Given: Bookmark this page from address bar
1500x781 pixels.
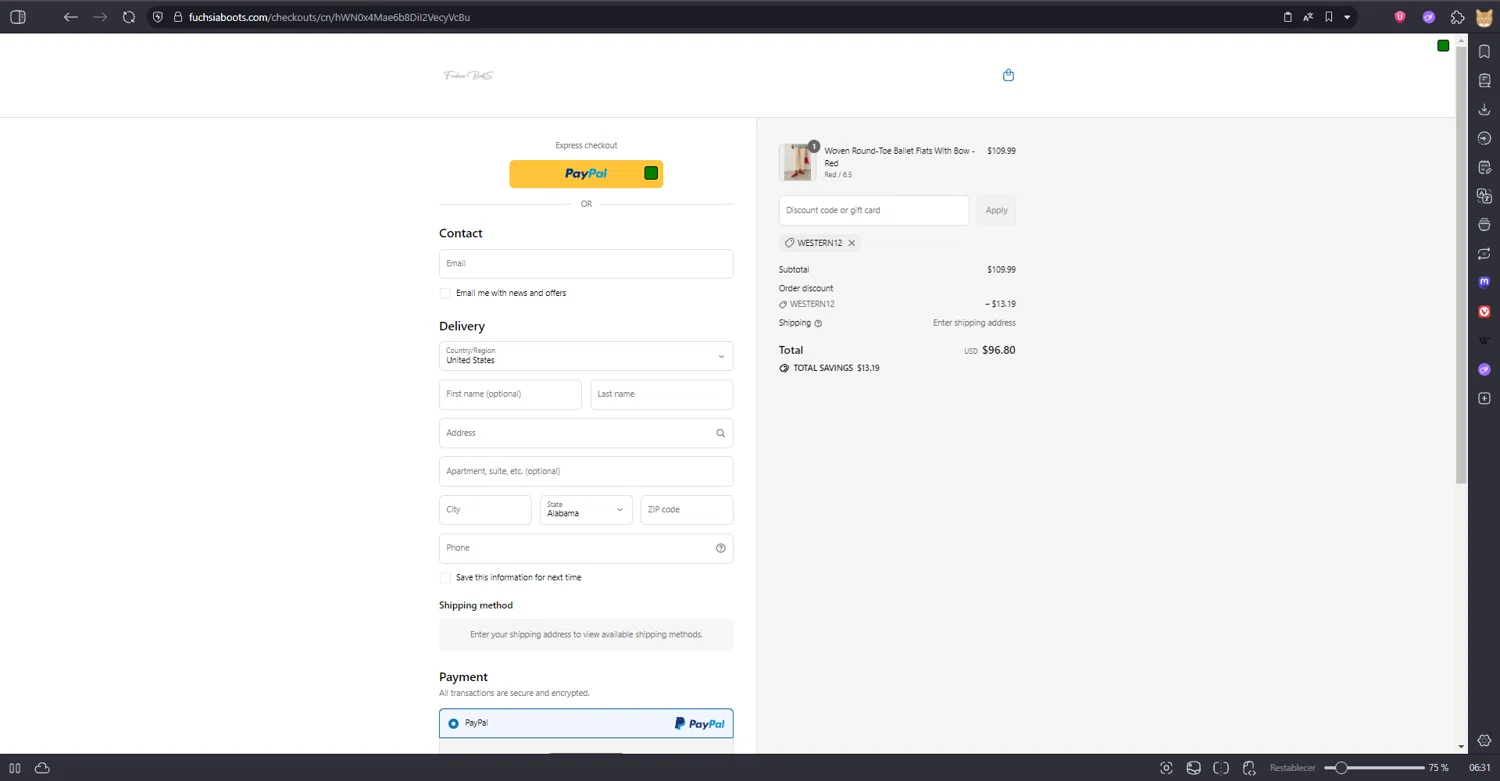Looking at the screenshot, I should 1329,17.
